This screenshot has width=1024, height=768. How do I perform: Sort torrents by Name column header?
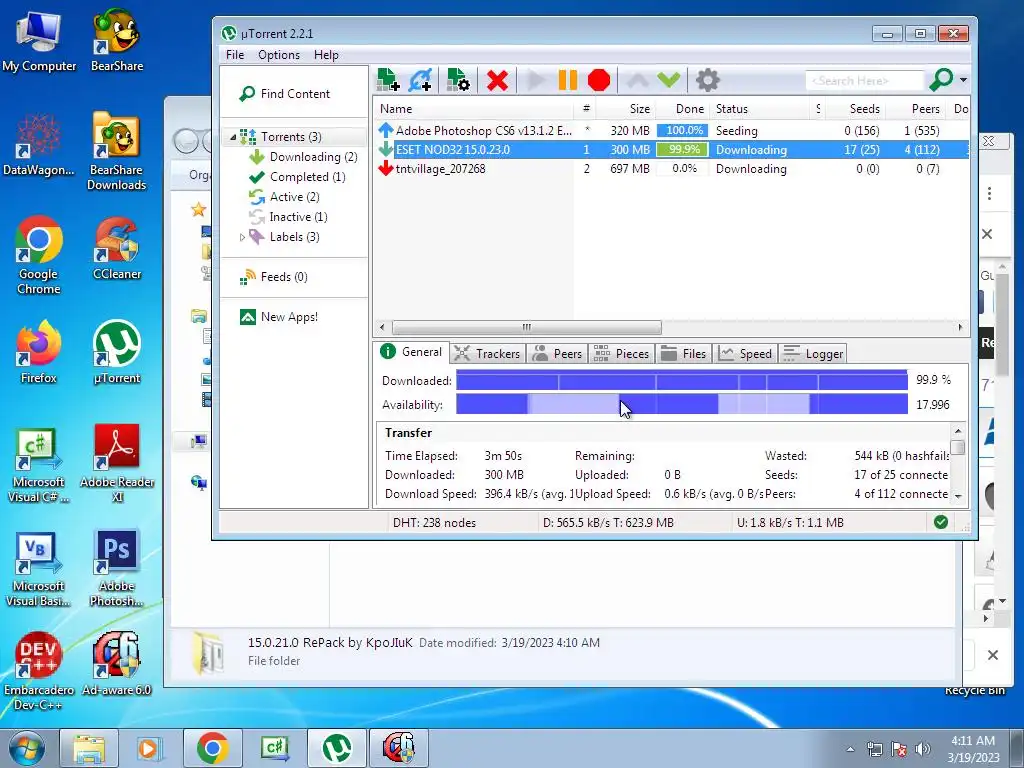pos(473,109)
